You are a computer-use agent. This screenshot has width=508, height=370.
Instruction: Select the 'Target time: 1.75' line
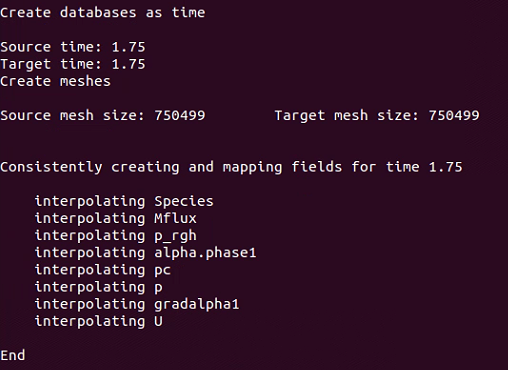pyautogui.click(x=73, y=64)
